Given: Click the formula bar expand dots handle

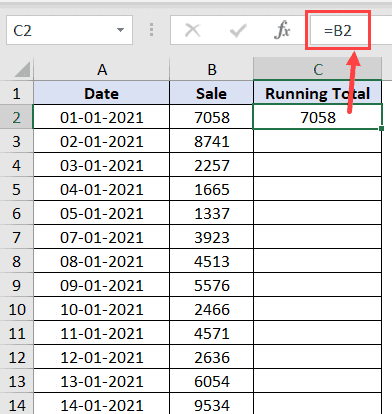Looking at the screenshot, I should point(151,30).
